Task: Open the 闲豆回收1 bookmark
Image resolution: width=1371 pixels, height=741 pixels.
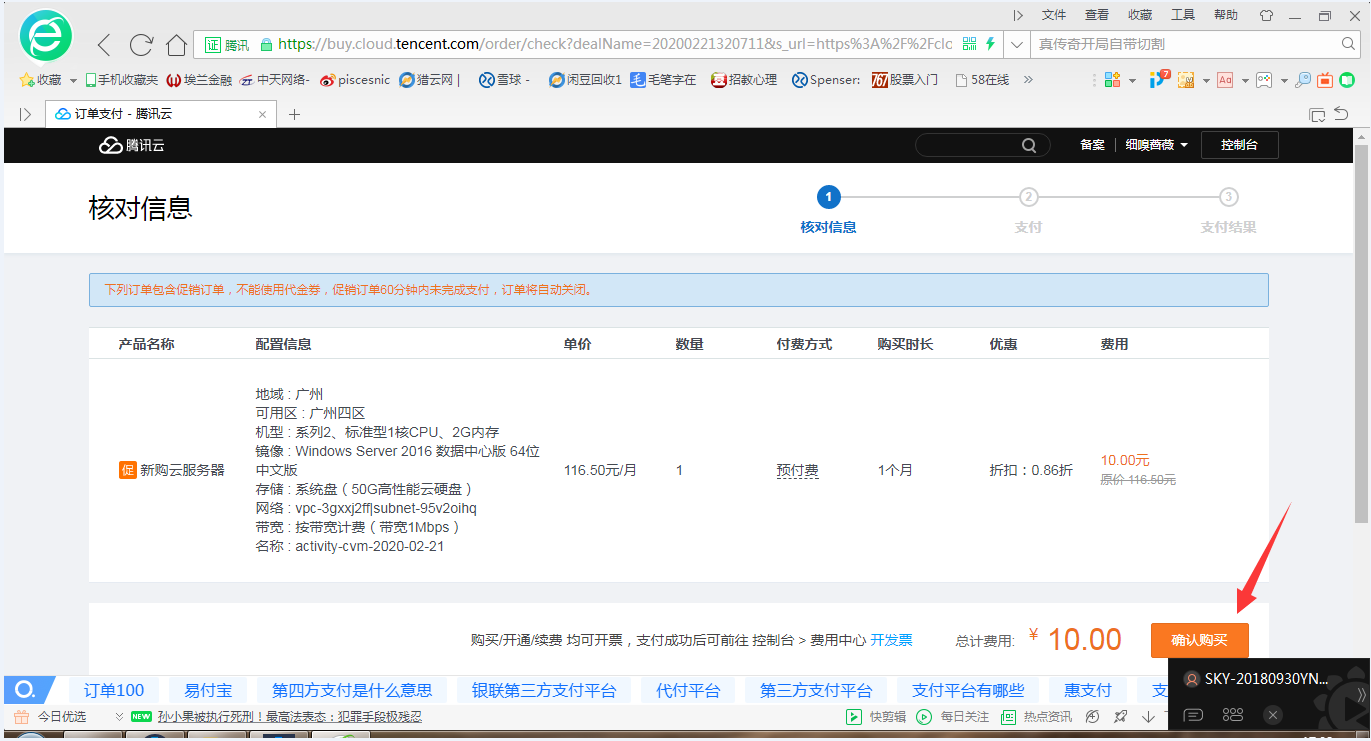Action: click(x=586, y=80)
